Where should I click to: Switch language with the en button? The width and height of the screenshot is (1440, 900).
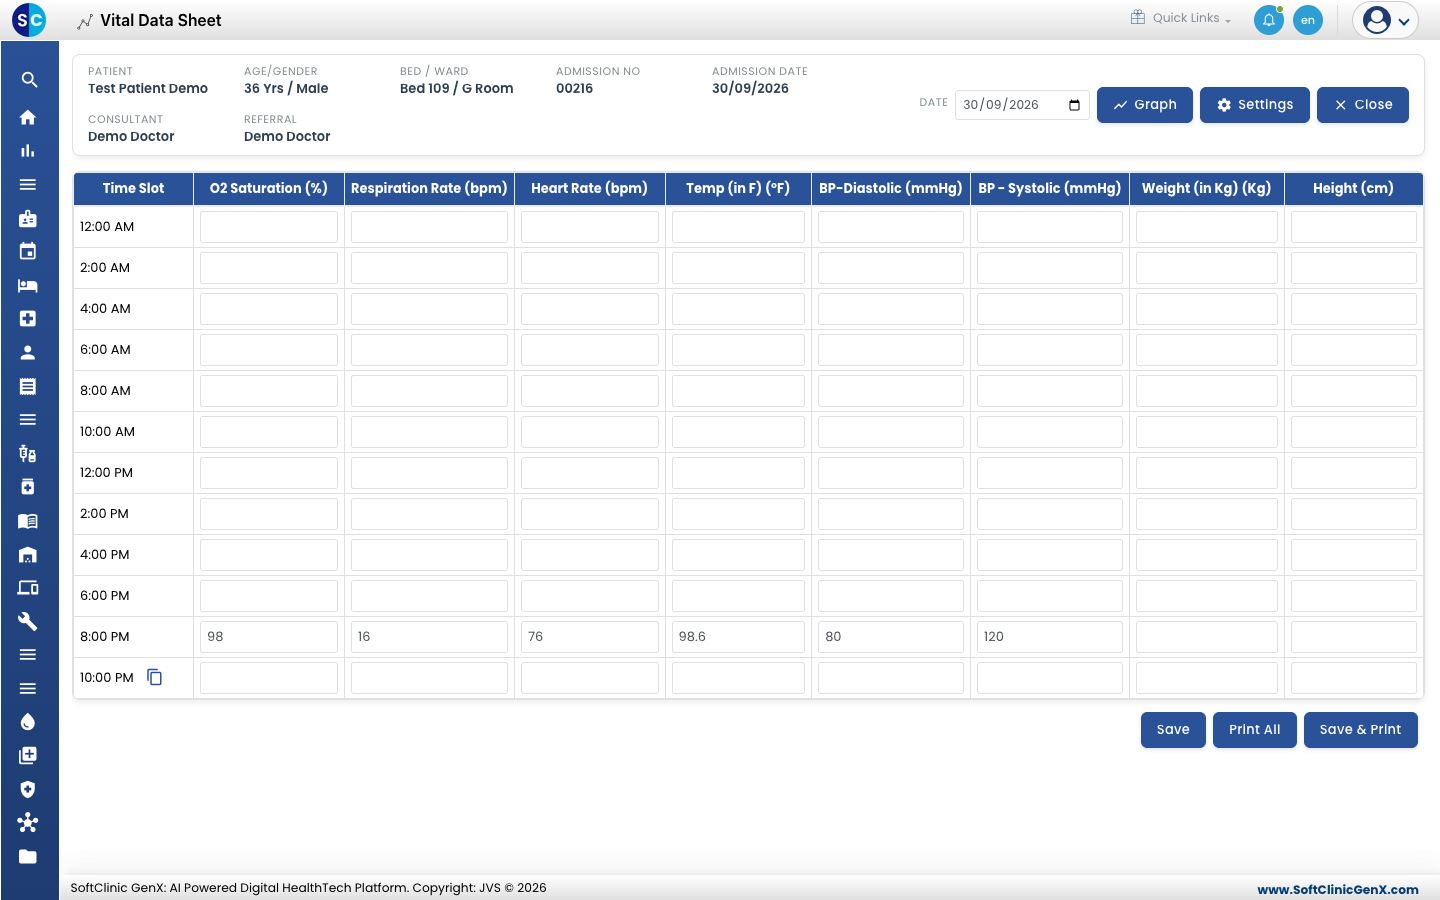coord(1308,20)
